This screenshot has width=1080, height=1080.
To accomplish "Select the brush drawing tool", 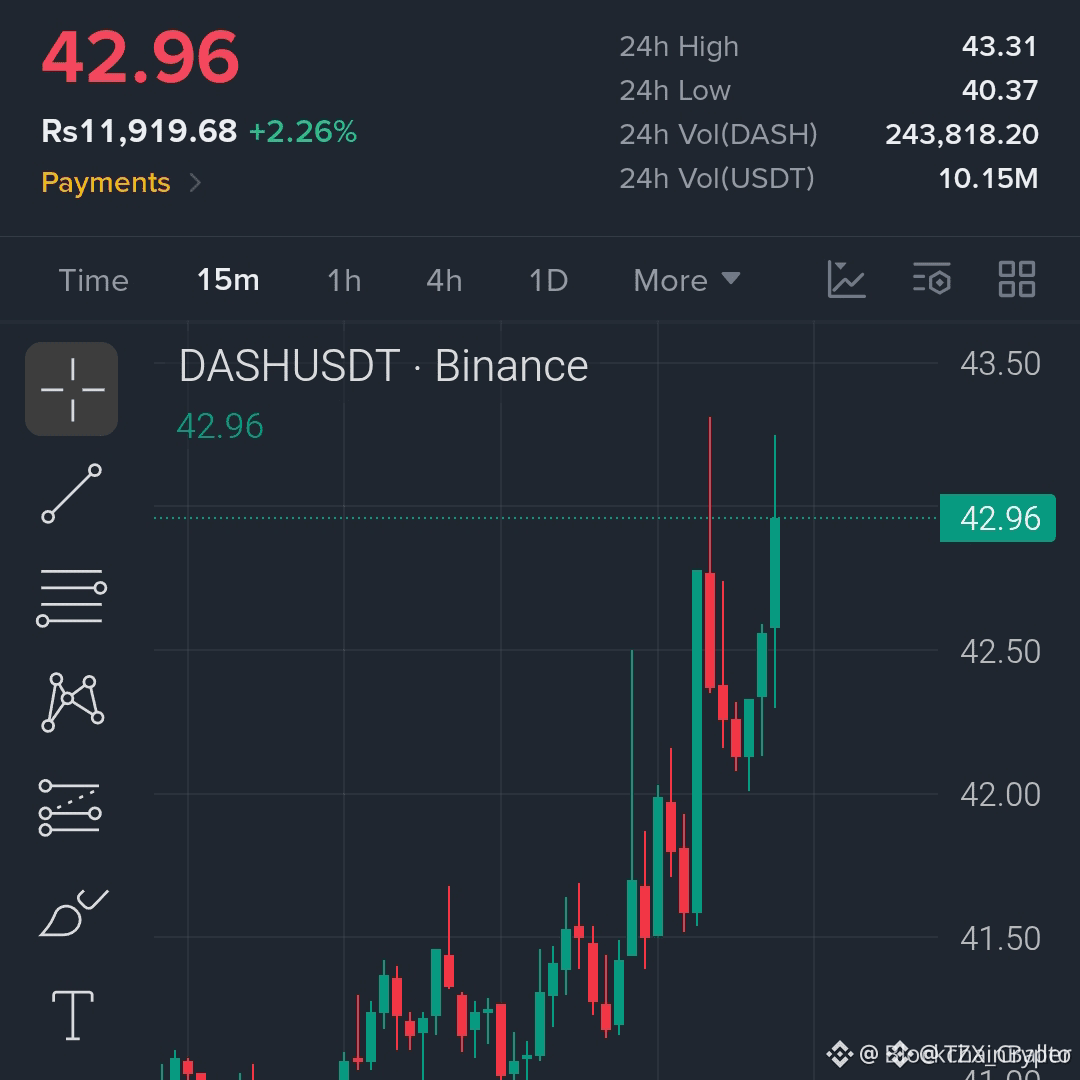I will 73,913.
